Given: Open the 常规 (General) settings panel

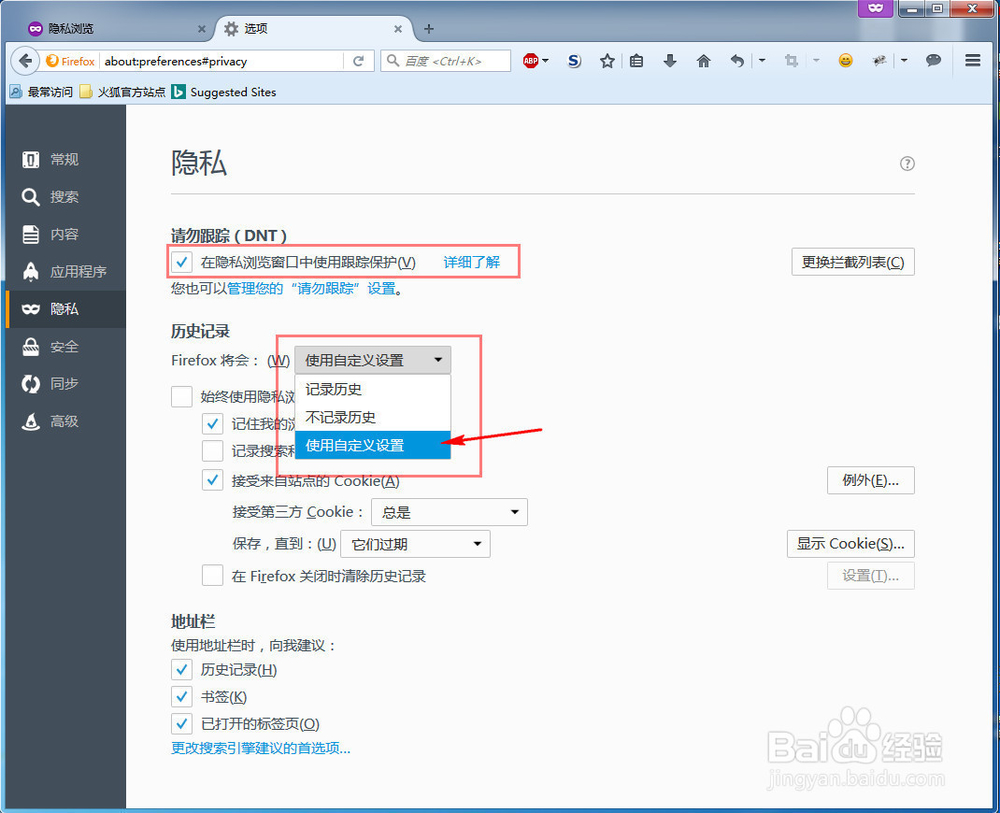Looking at the screenshot, I should [62, 159].
